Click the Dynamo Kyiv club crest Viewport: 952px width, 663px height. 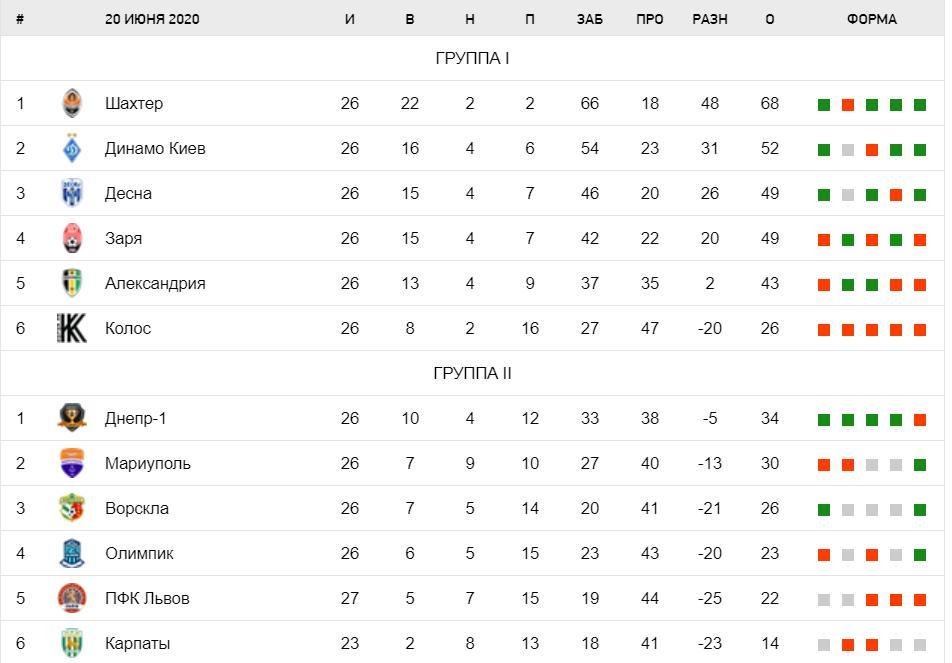click(x=72, y=148)
